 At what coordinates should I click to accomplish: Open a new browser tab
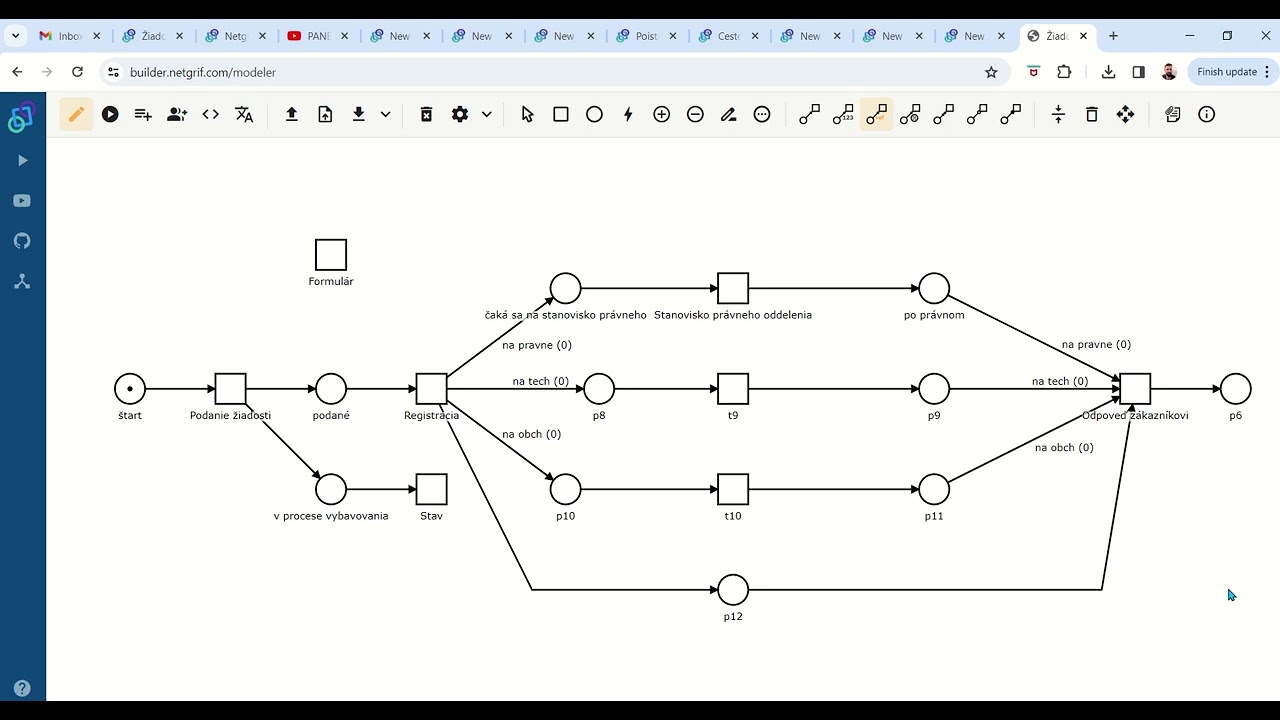[1113, 36]
